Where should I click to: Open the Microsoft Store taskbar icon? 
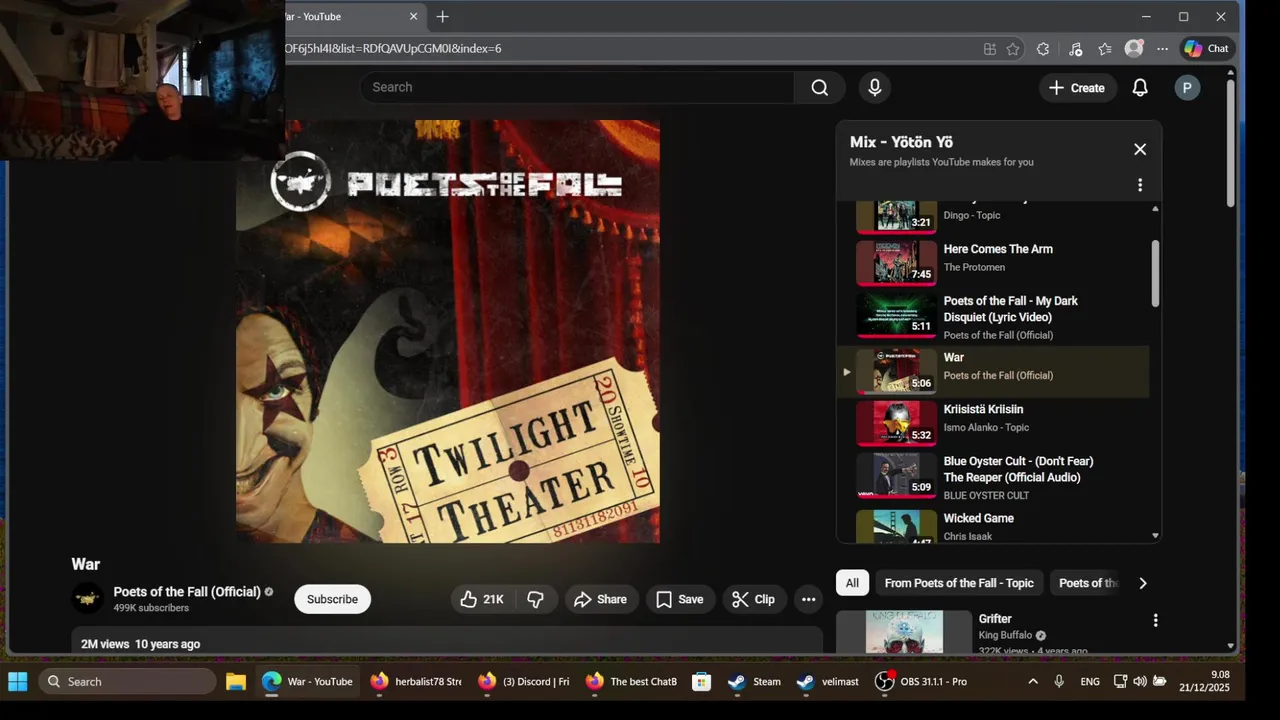pos(701,681)
